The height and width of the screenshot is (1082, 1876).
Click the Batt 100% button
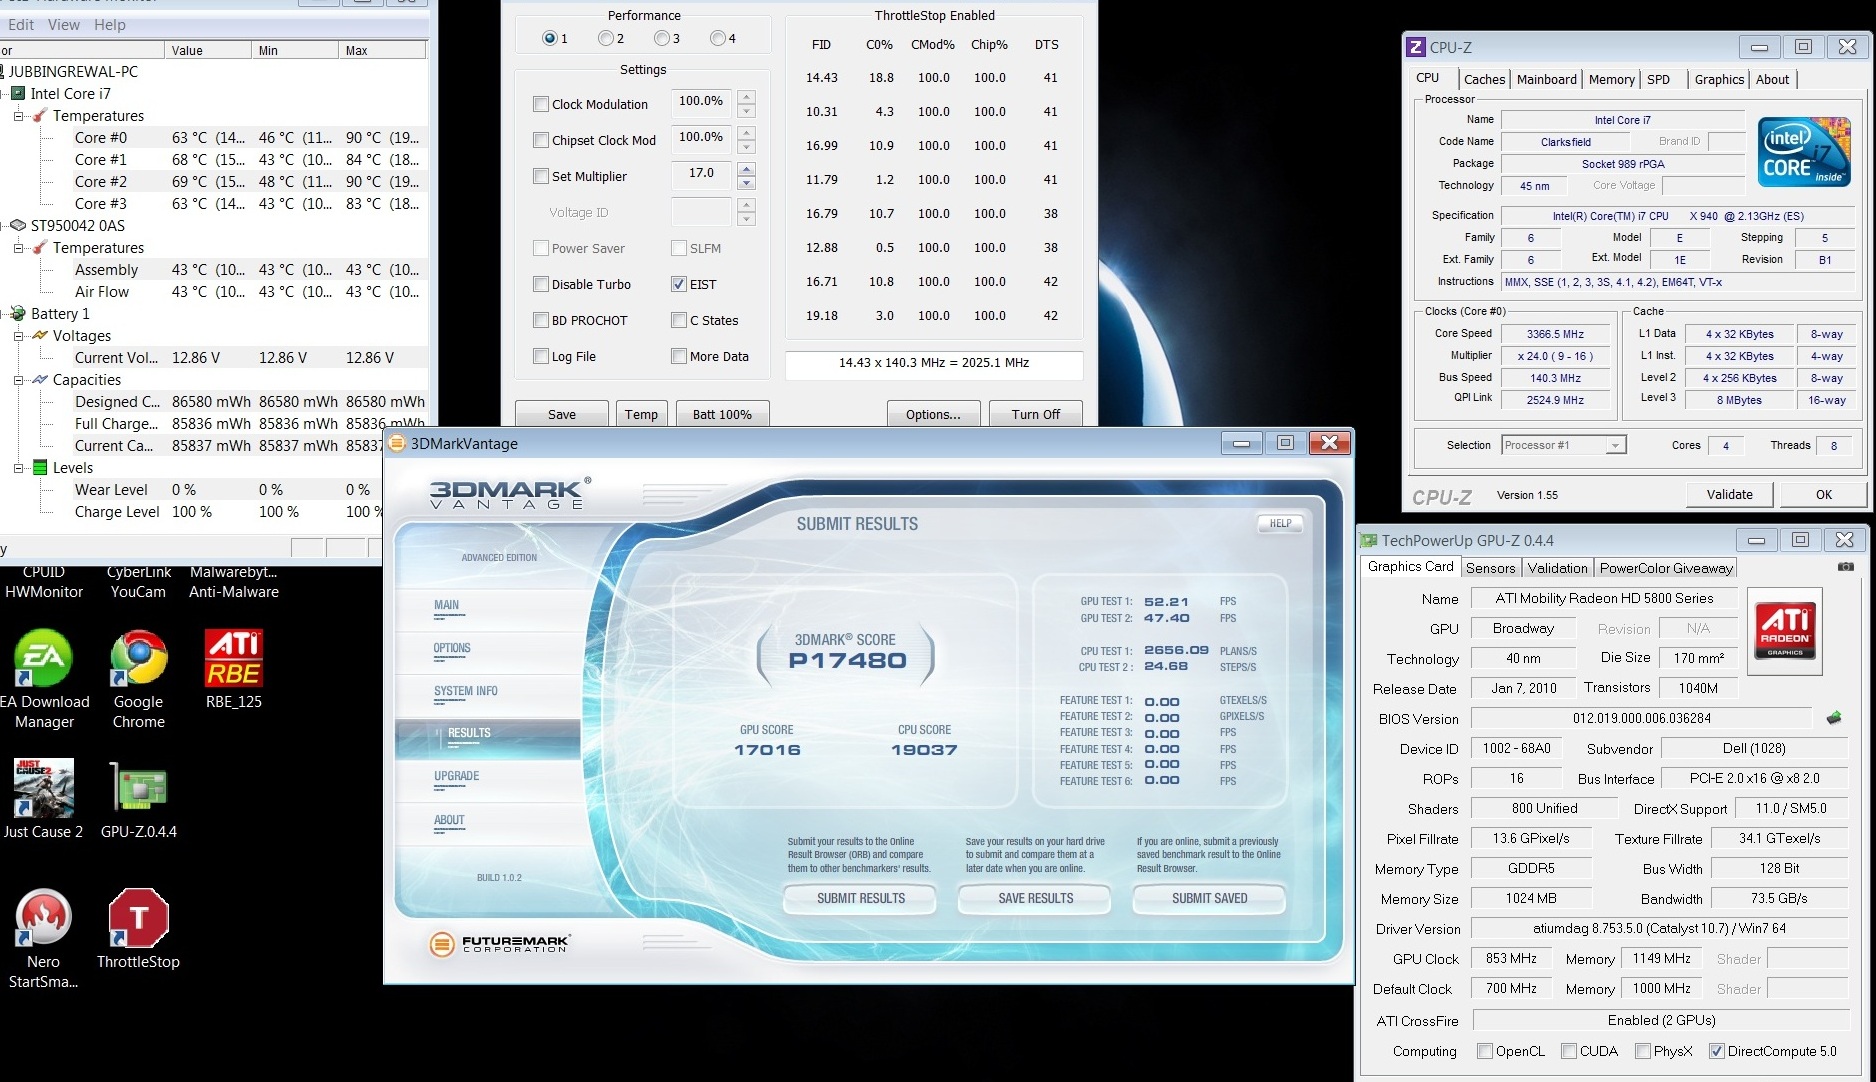pos(722,414)
